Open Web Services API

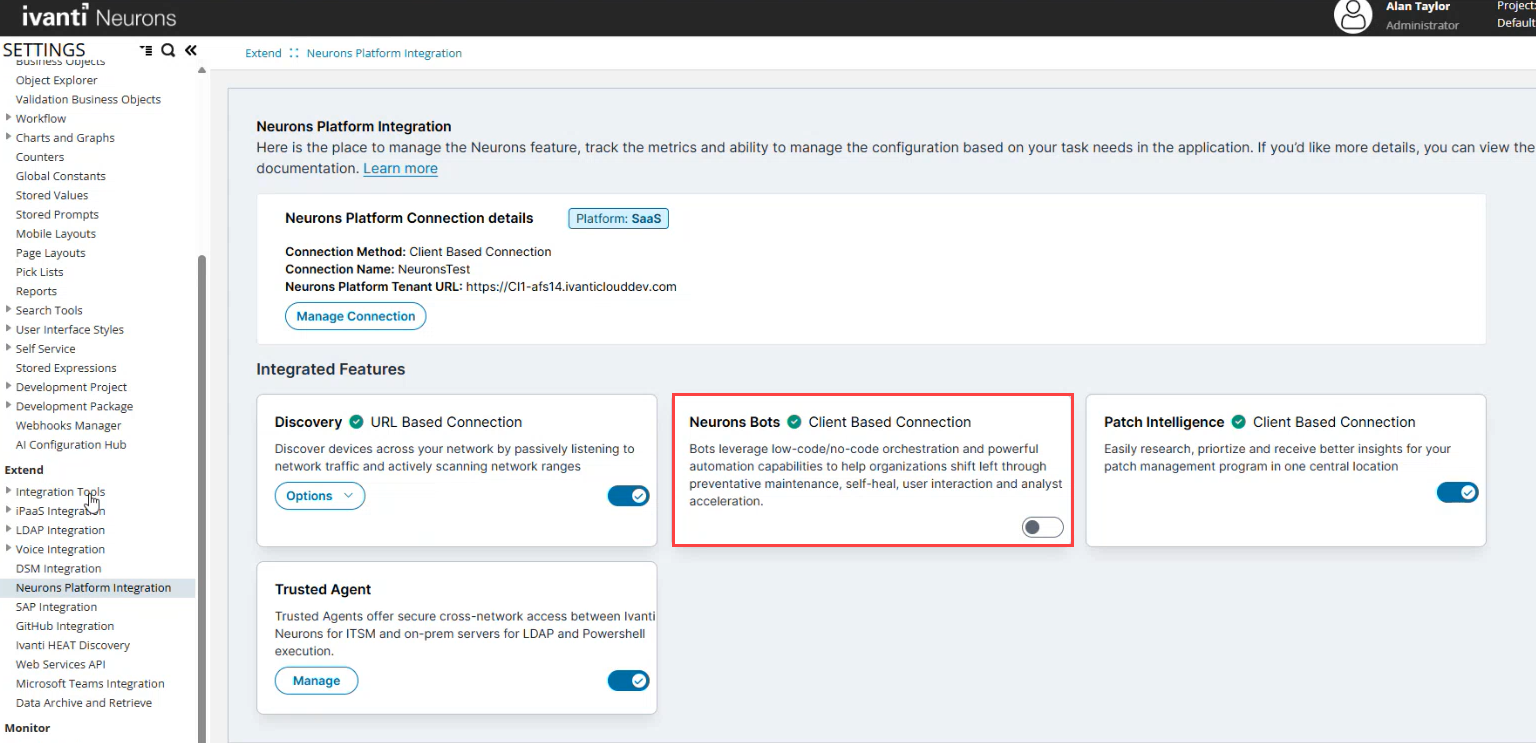click(x=61, y=664)
